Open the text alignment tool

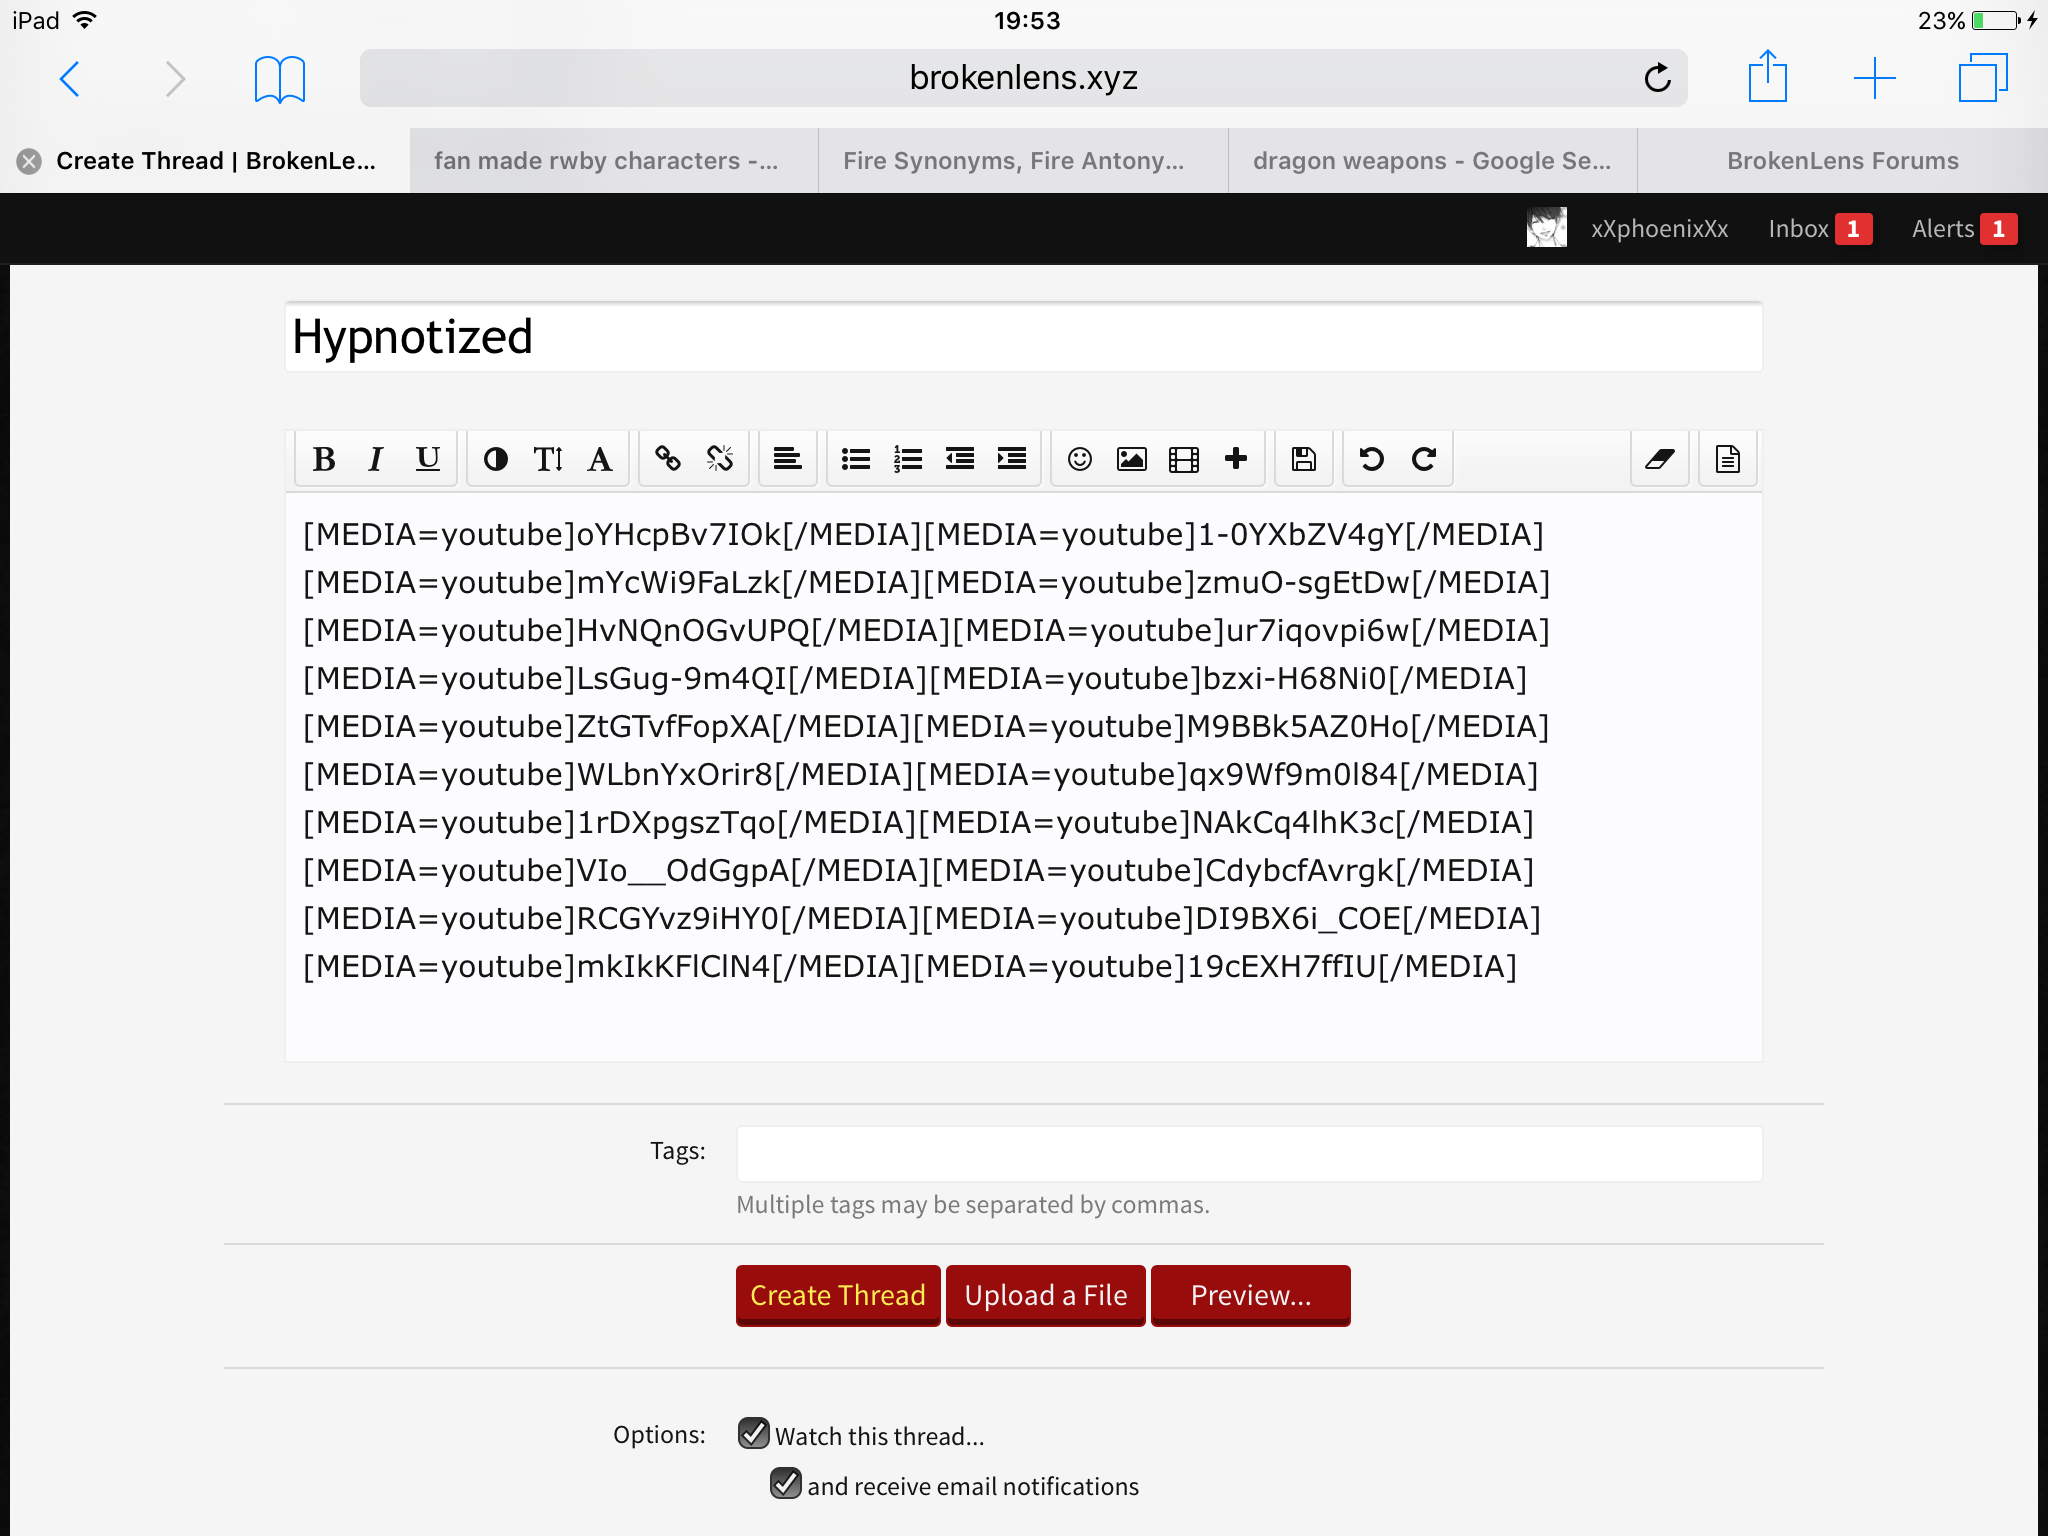[x=787, y=459]
